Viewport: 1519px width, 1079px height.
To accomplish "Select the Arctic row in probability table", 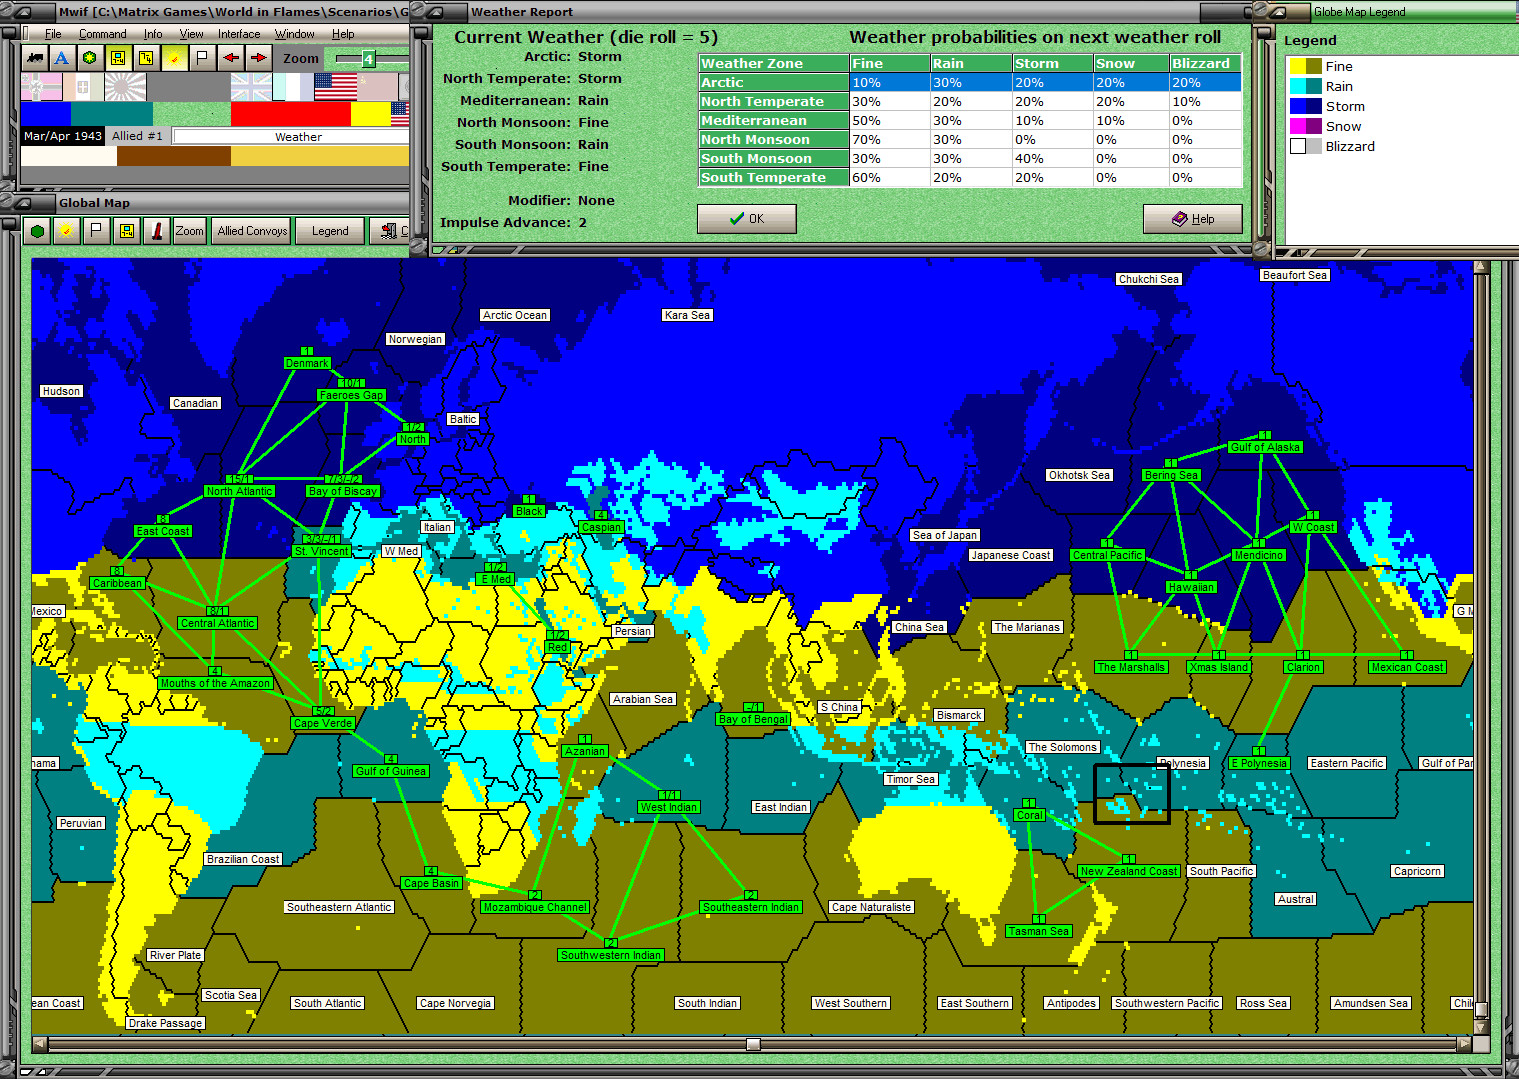I will point(970,83).
